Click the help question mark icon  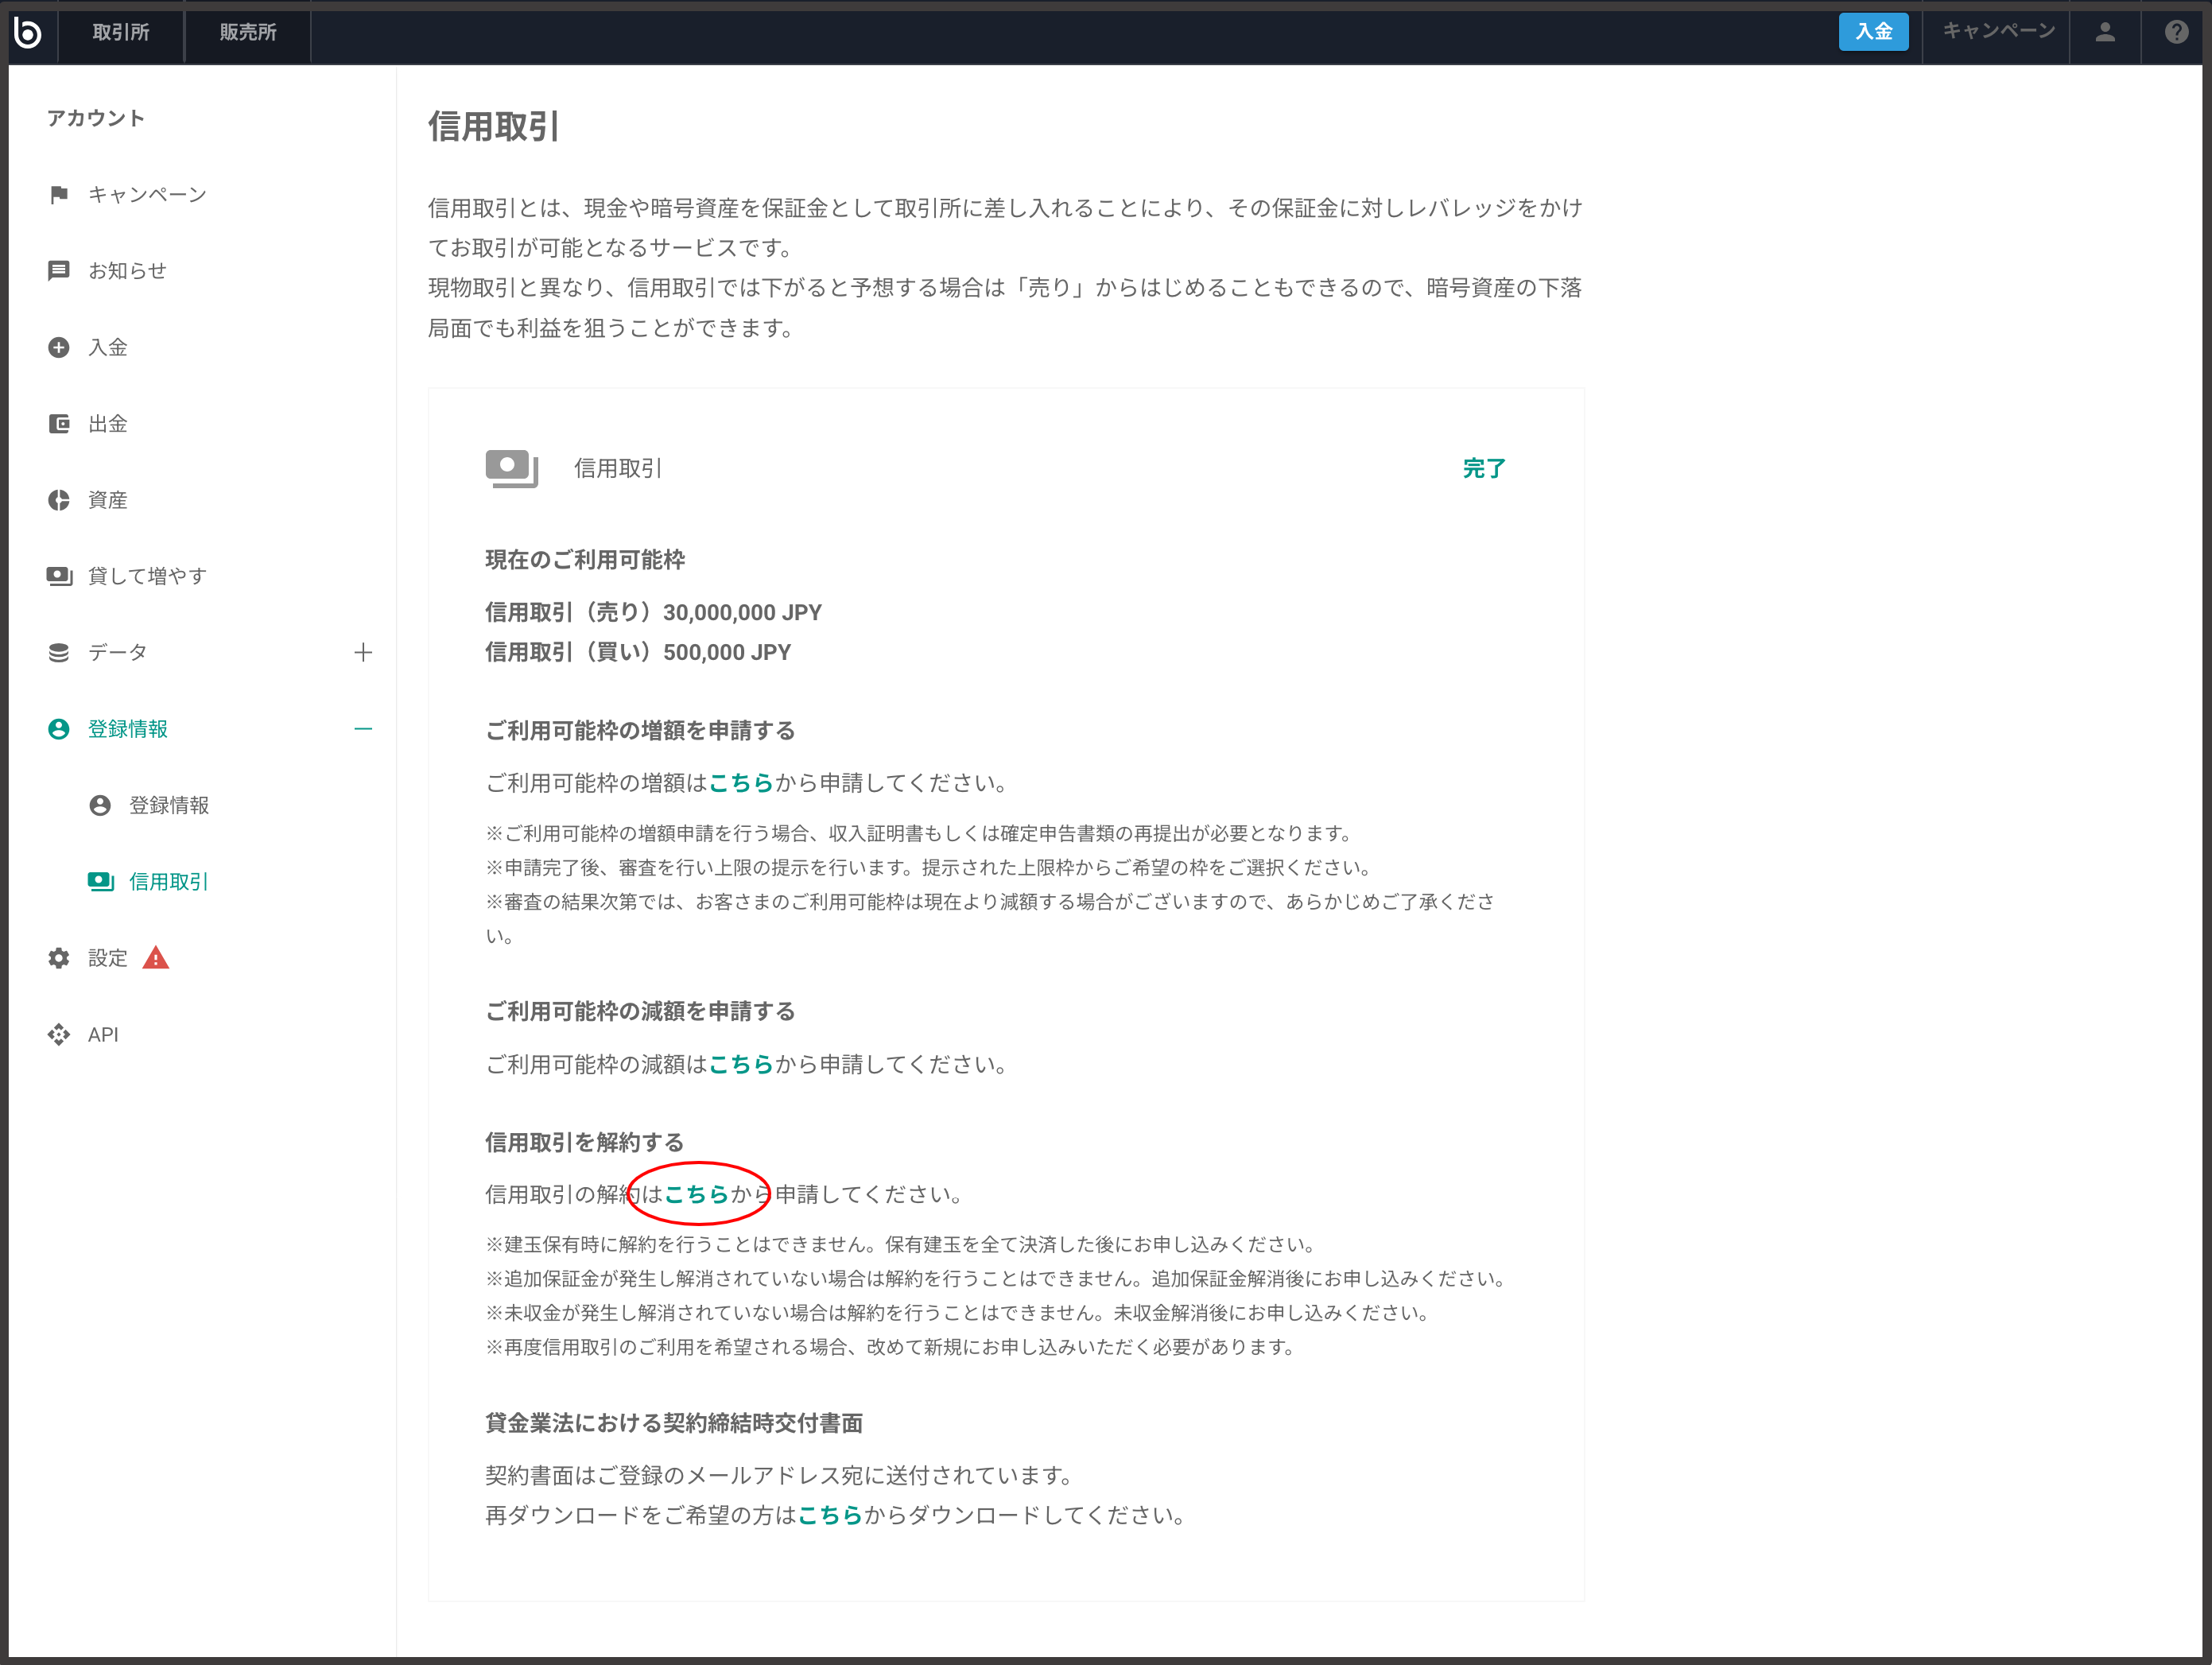(2176, 32)
